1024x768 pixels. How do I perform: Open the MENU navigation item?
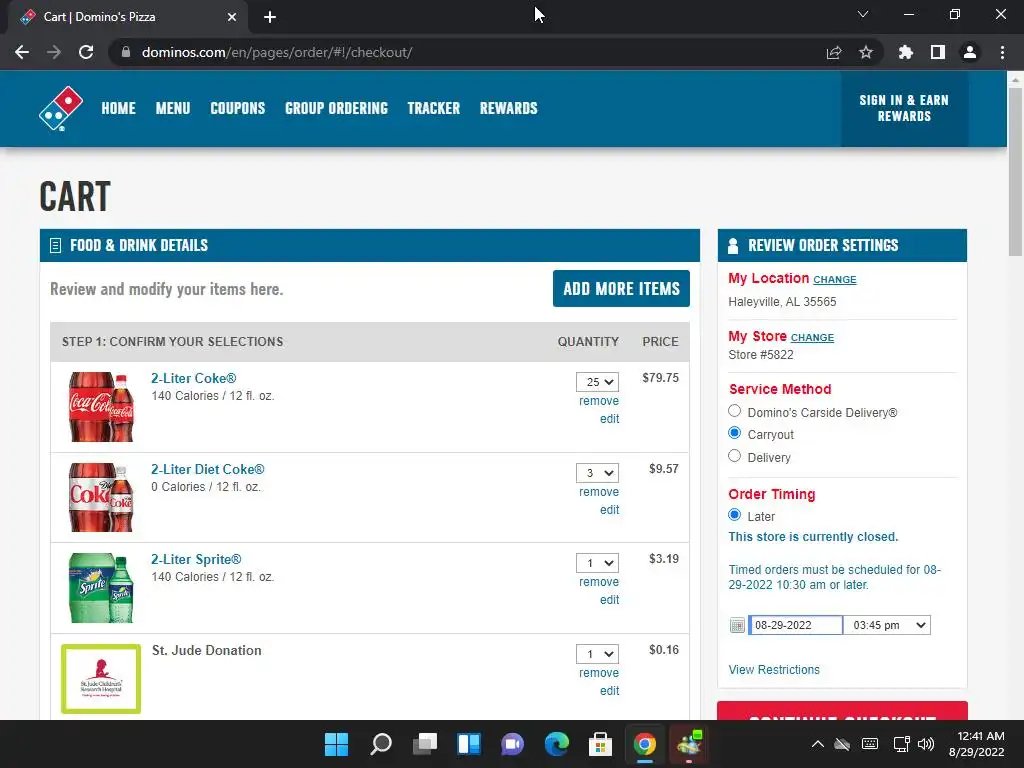point(173,108)
